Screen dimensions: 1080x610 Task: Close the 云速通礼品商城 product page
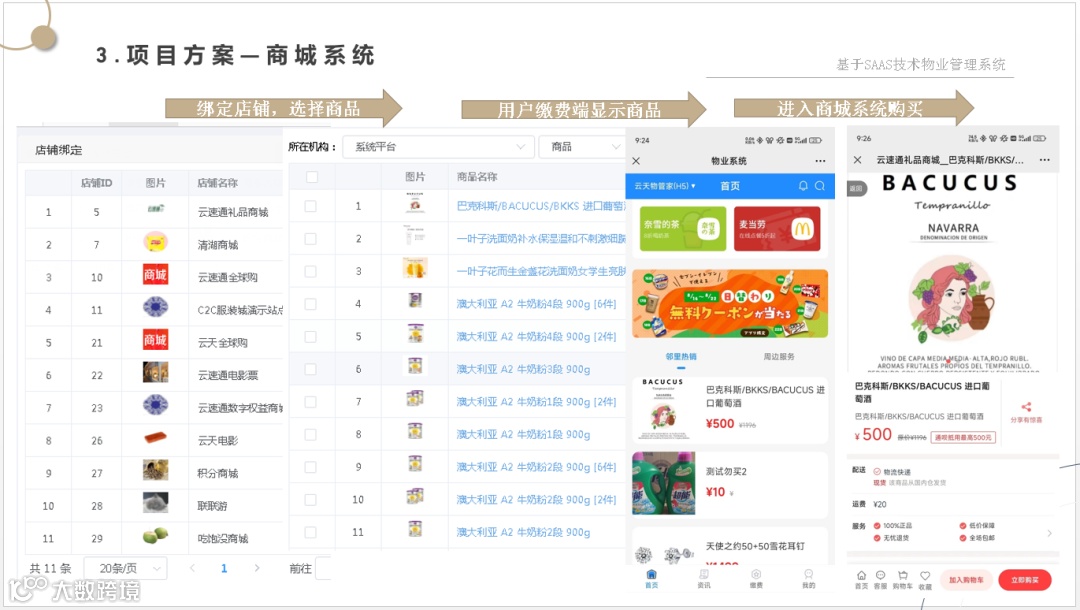coord(858,160)
